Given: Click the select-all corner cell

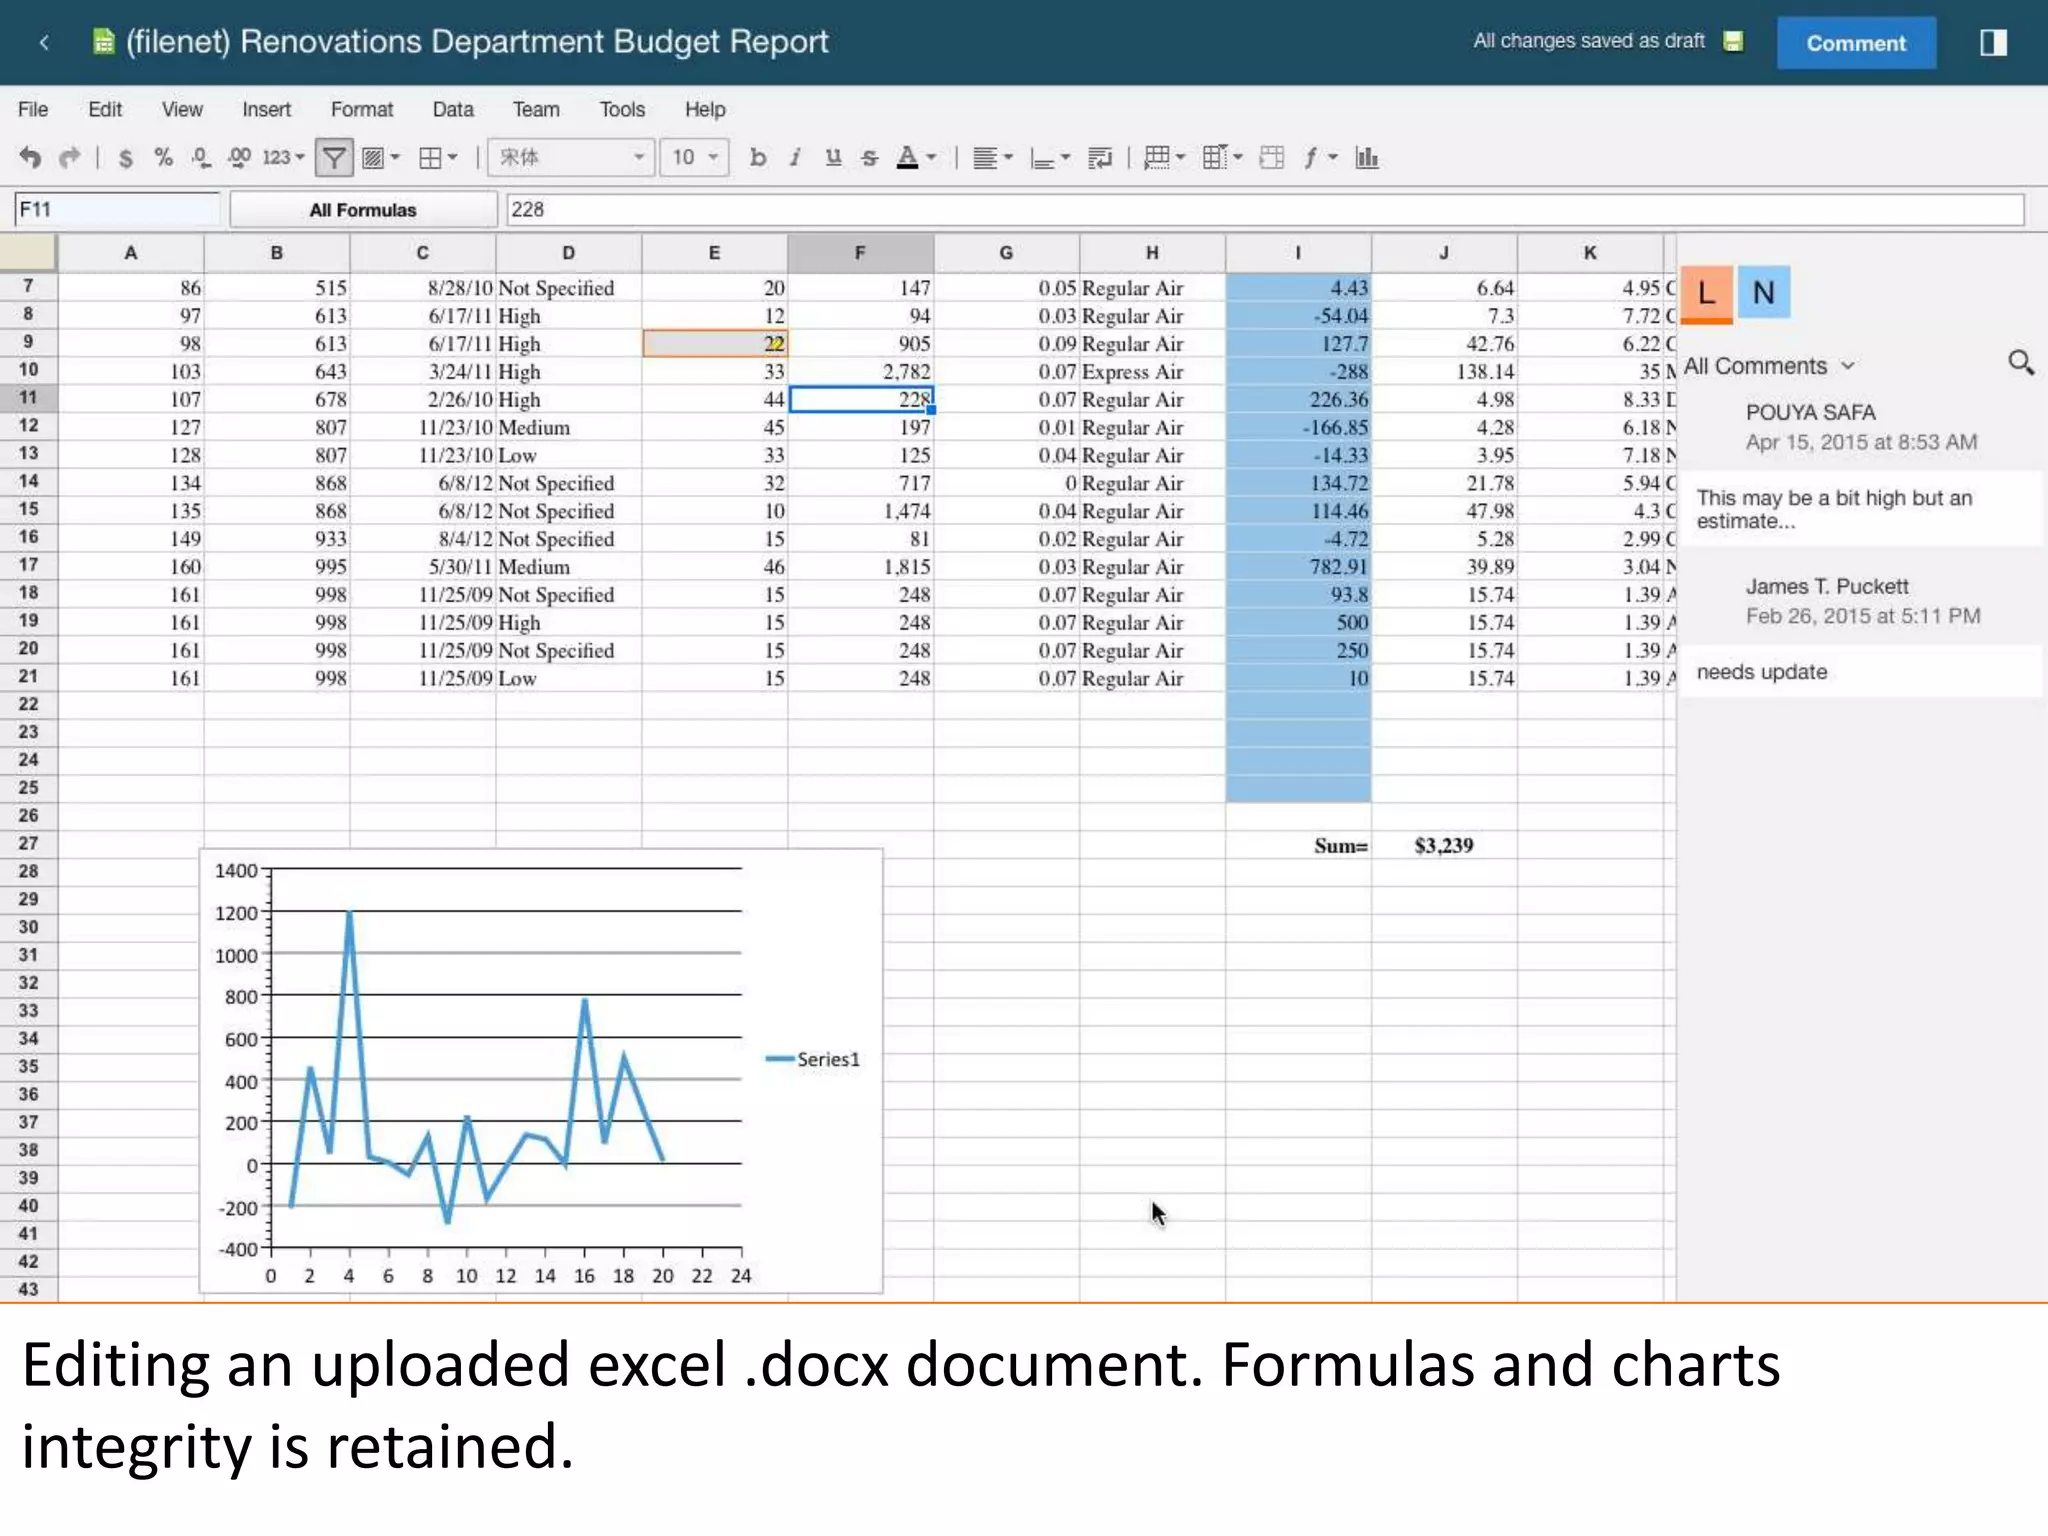Looking at the screenshot, I should [28, 253].
